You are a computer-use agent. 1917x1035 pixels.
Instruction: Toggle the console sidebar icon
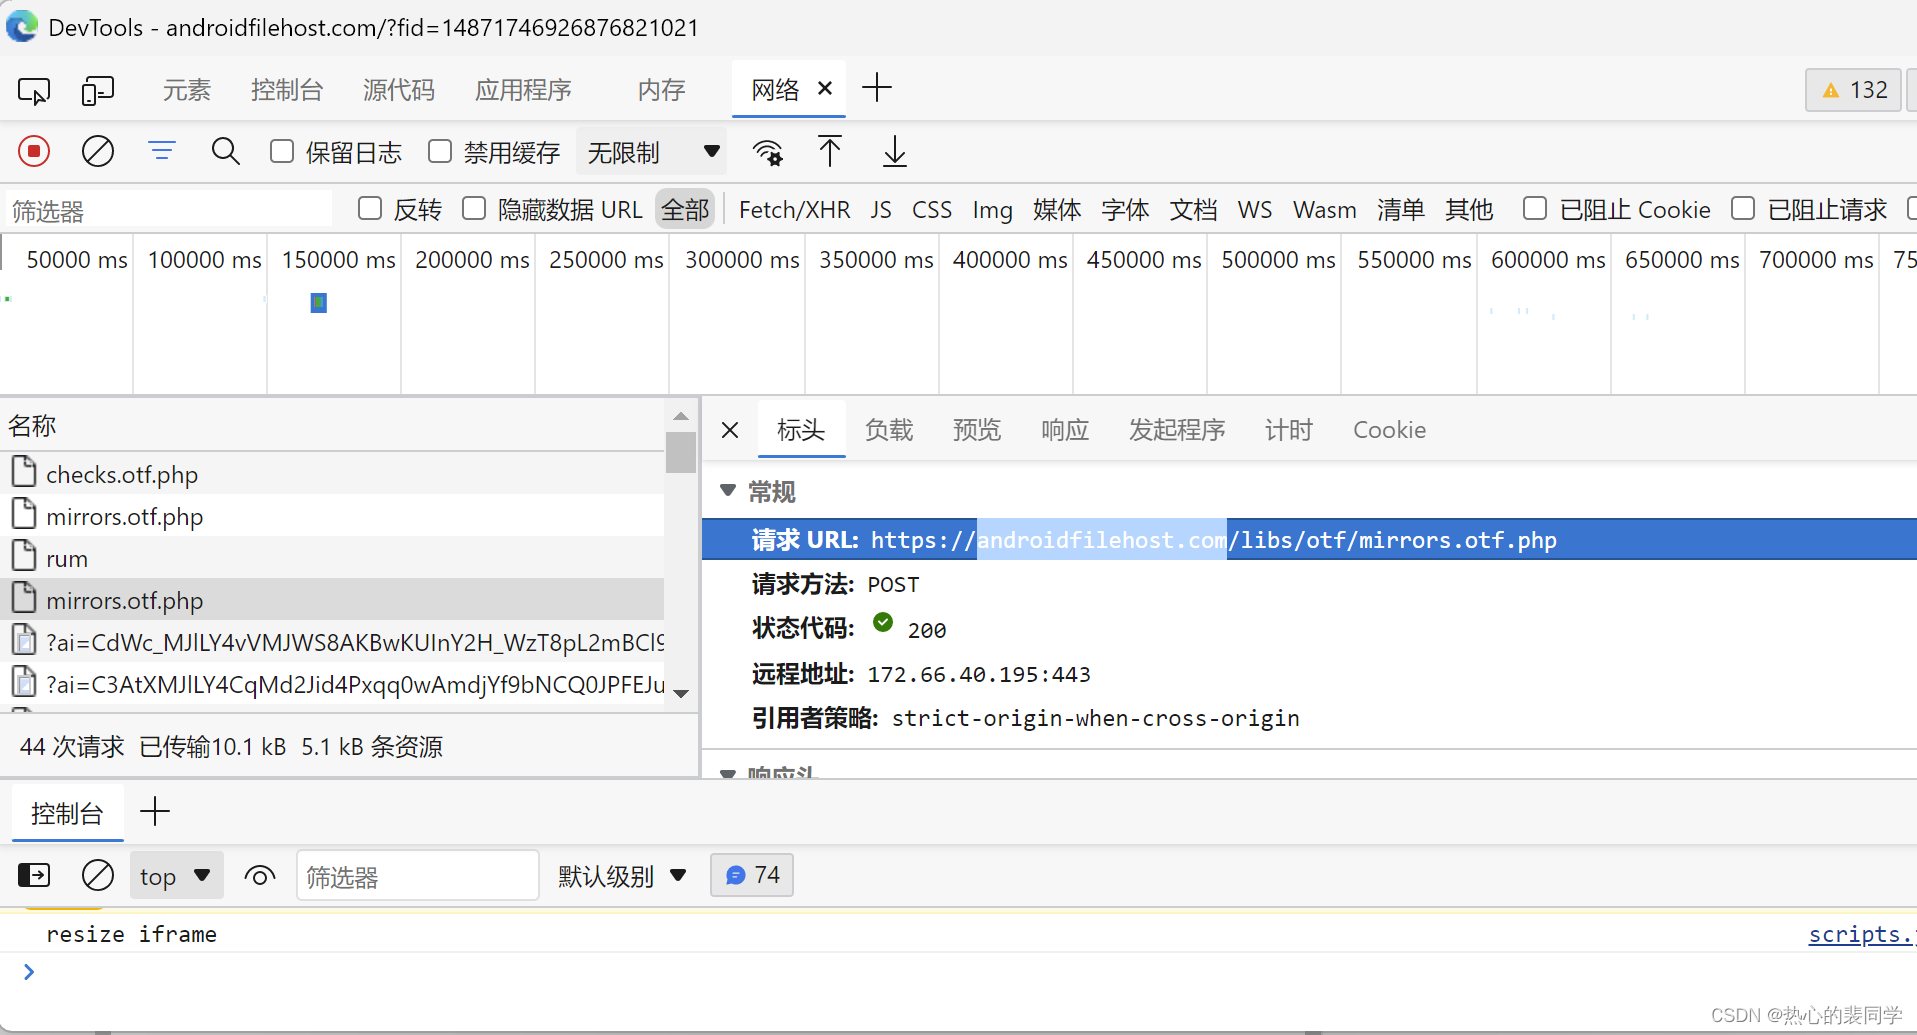(x=34, y=876)
